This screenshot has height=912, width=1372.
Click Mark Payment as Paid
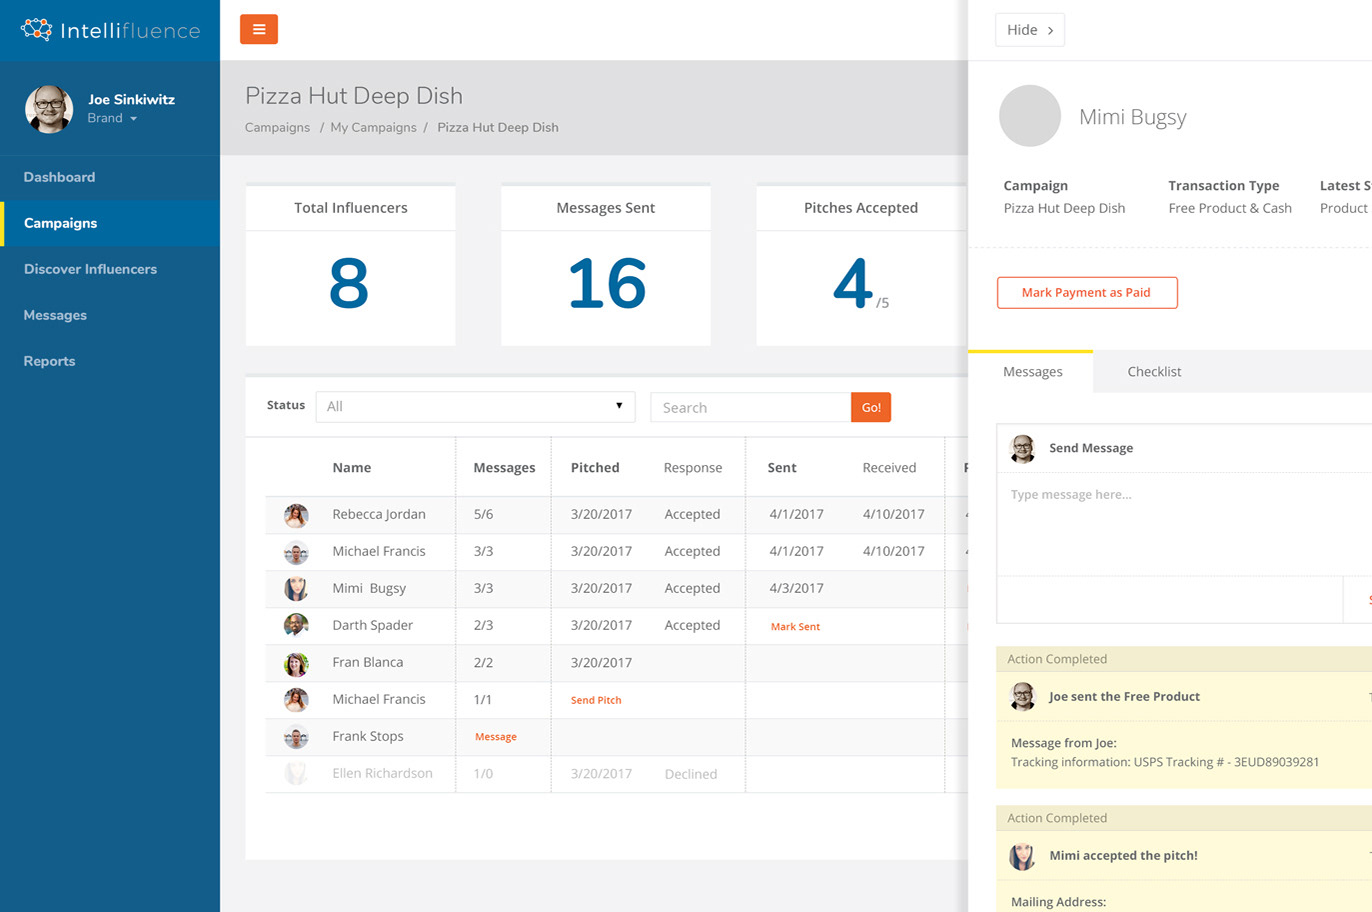[x=1087, y=293]
